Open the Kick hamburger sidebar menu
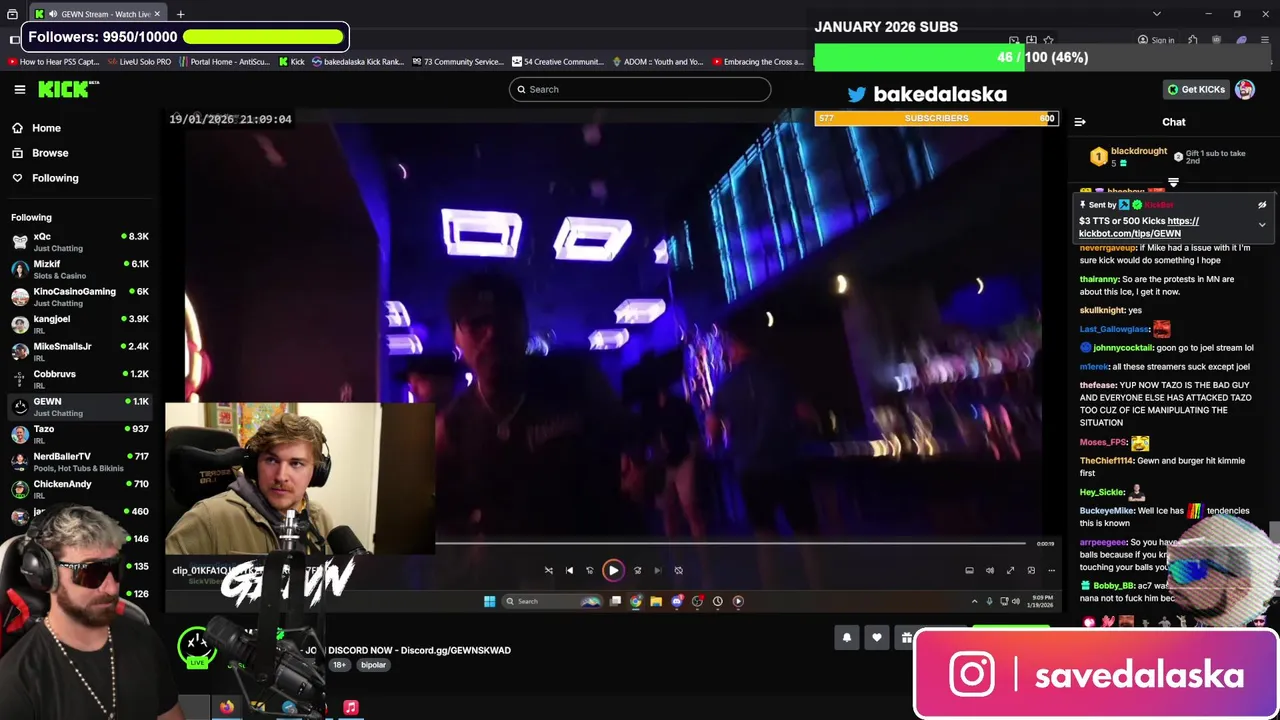Image resolution: width=1280 pixels, height=720 pixels. pos(19,89)
